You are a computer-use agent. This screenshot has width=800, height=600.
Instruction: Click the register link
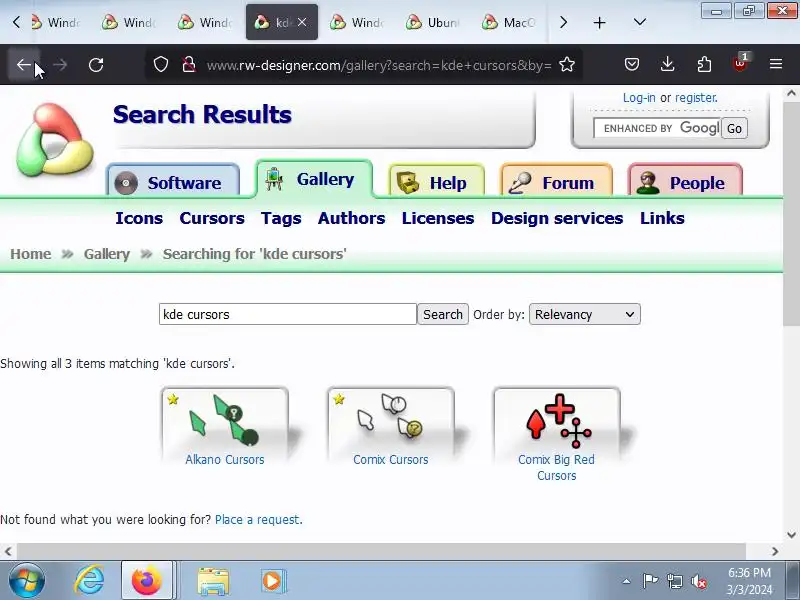pos(696,97)
